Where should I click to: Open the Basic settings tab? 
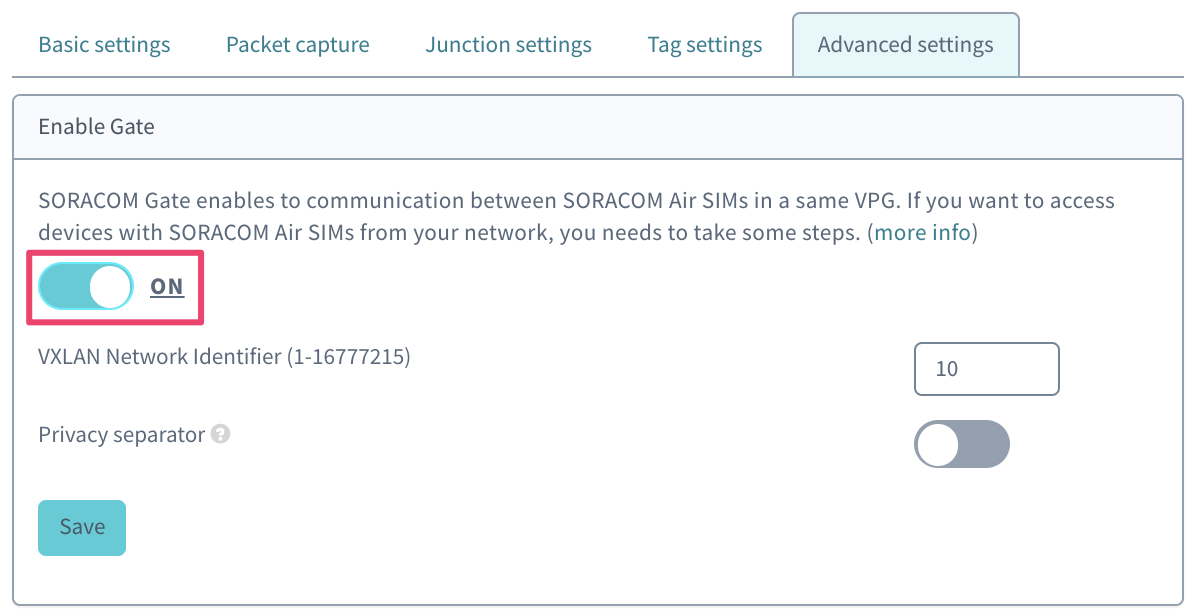[104, 45]
